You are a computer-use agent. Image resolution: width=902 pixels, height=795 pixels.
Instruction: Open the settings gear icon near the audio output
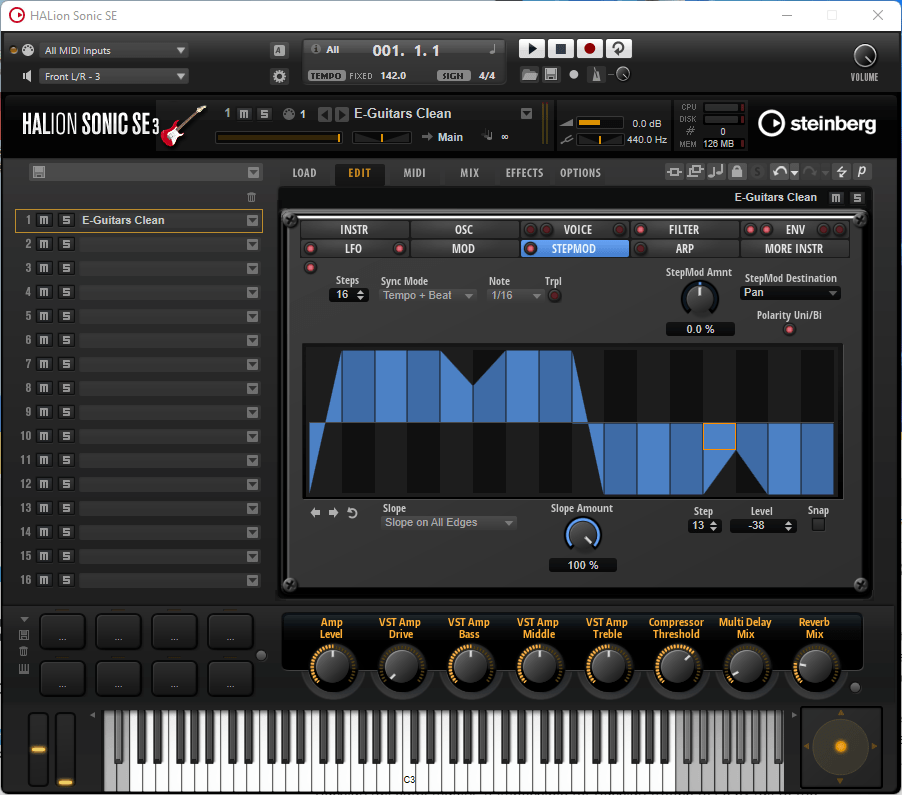279,76
